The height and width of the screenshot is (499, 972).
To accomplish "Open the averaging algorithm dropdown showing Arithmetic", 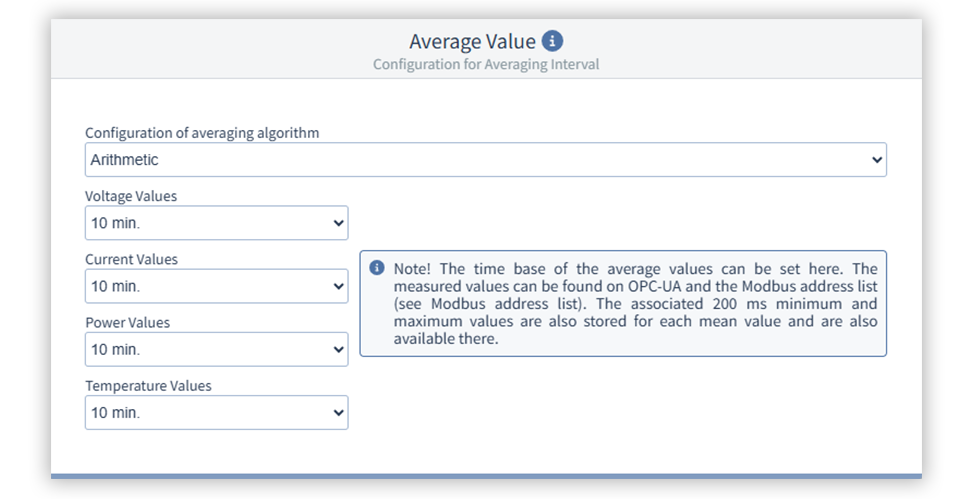I will (x=485, y=160).
